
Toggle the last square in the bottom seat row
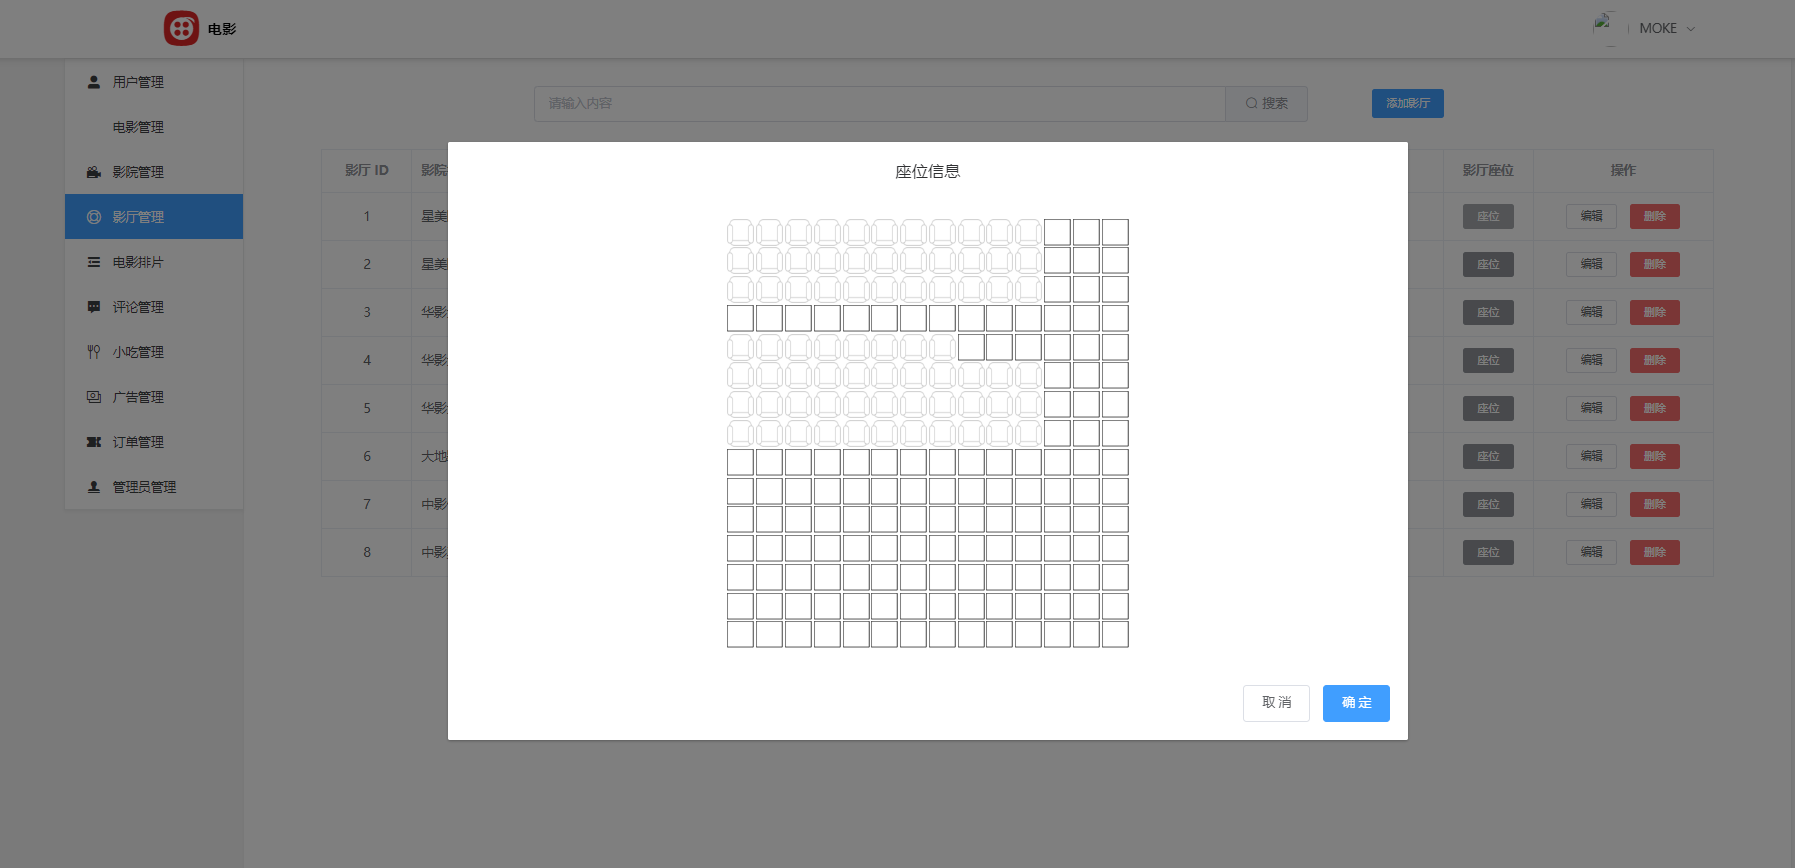tap(1115, 634)
